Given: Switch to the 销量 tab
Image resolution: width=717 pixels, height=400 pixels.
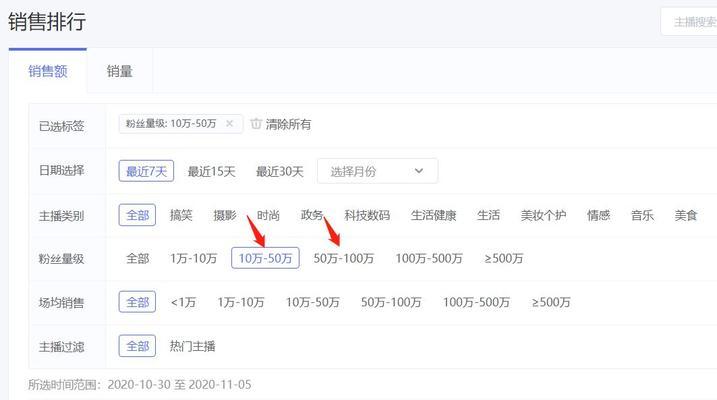Looking at the screenshot, I should click(x=119, y=71).
